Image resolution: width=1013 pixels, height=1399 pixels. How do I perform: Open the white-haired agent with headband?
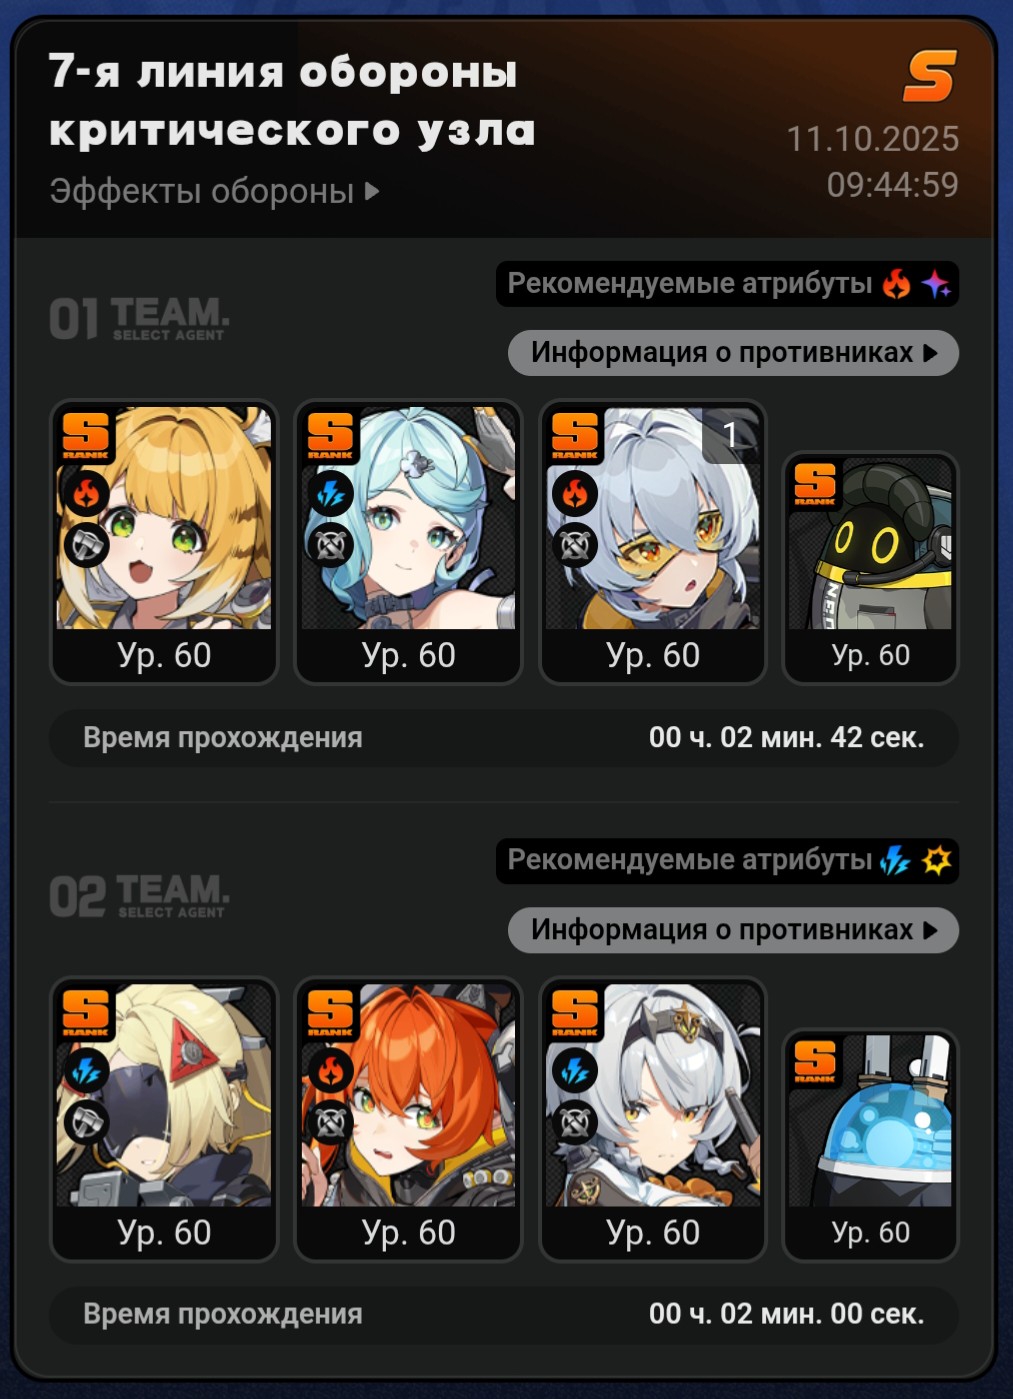click(x=653, y=1119)
